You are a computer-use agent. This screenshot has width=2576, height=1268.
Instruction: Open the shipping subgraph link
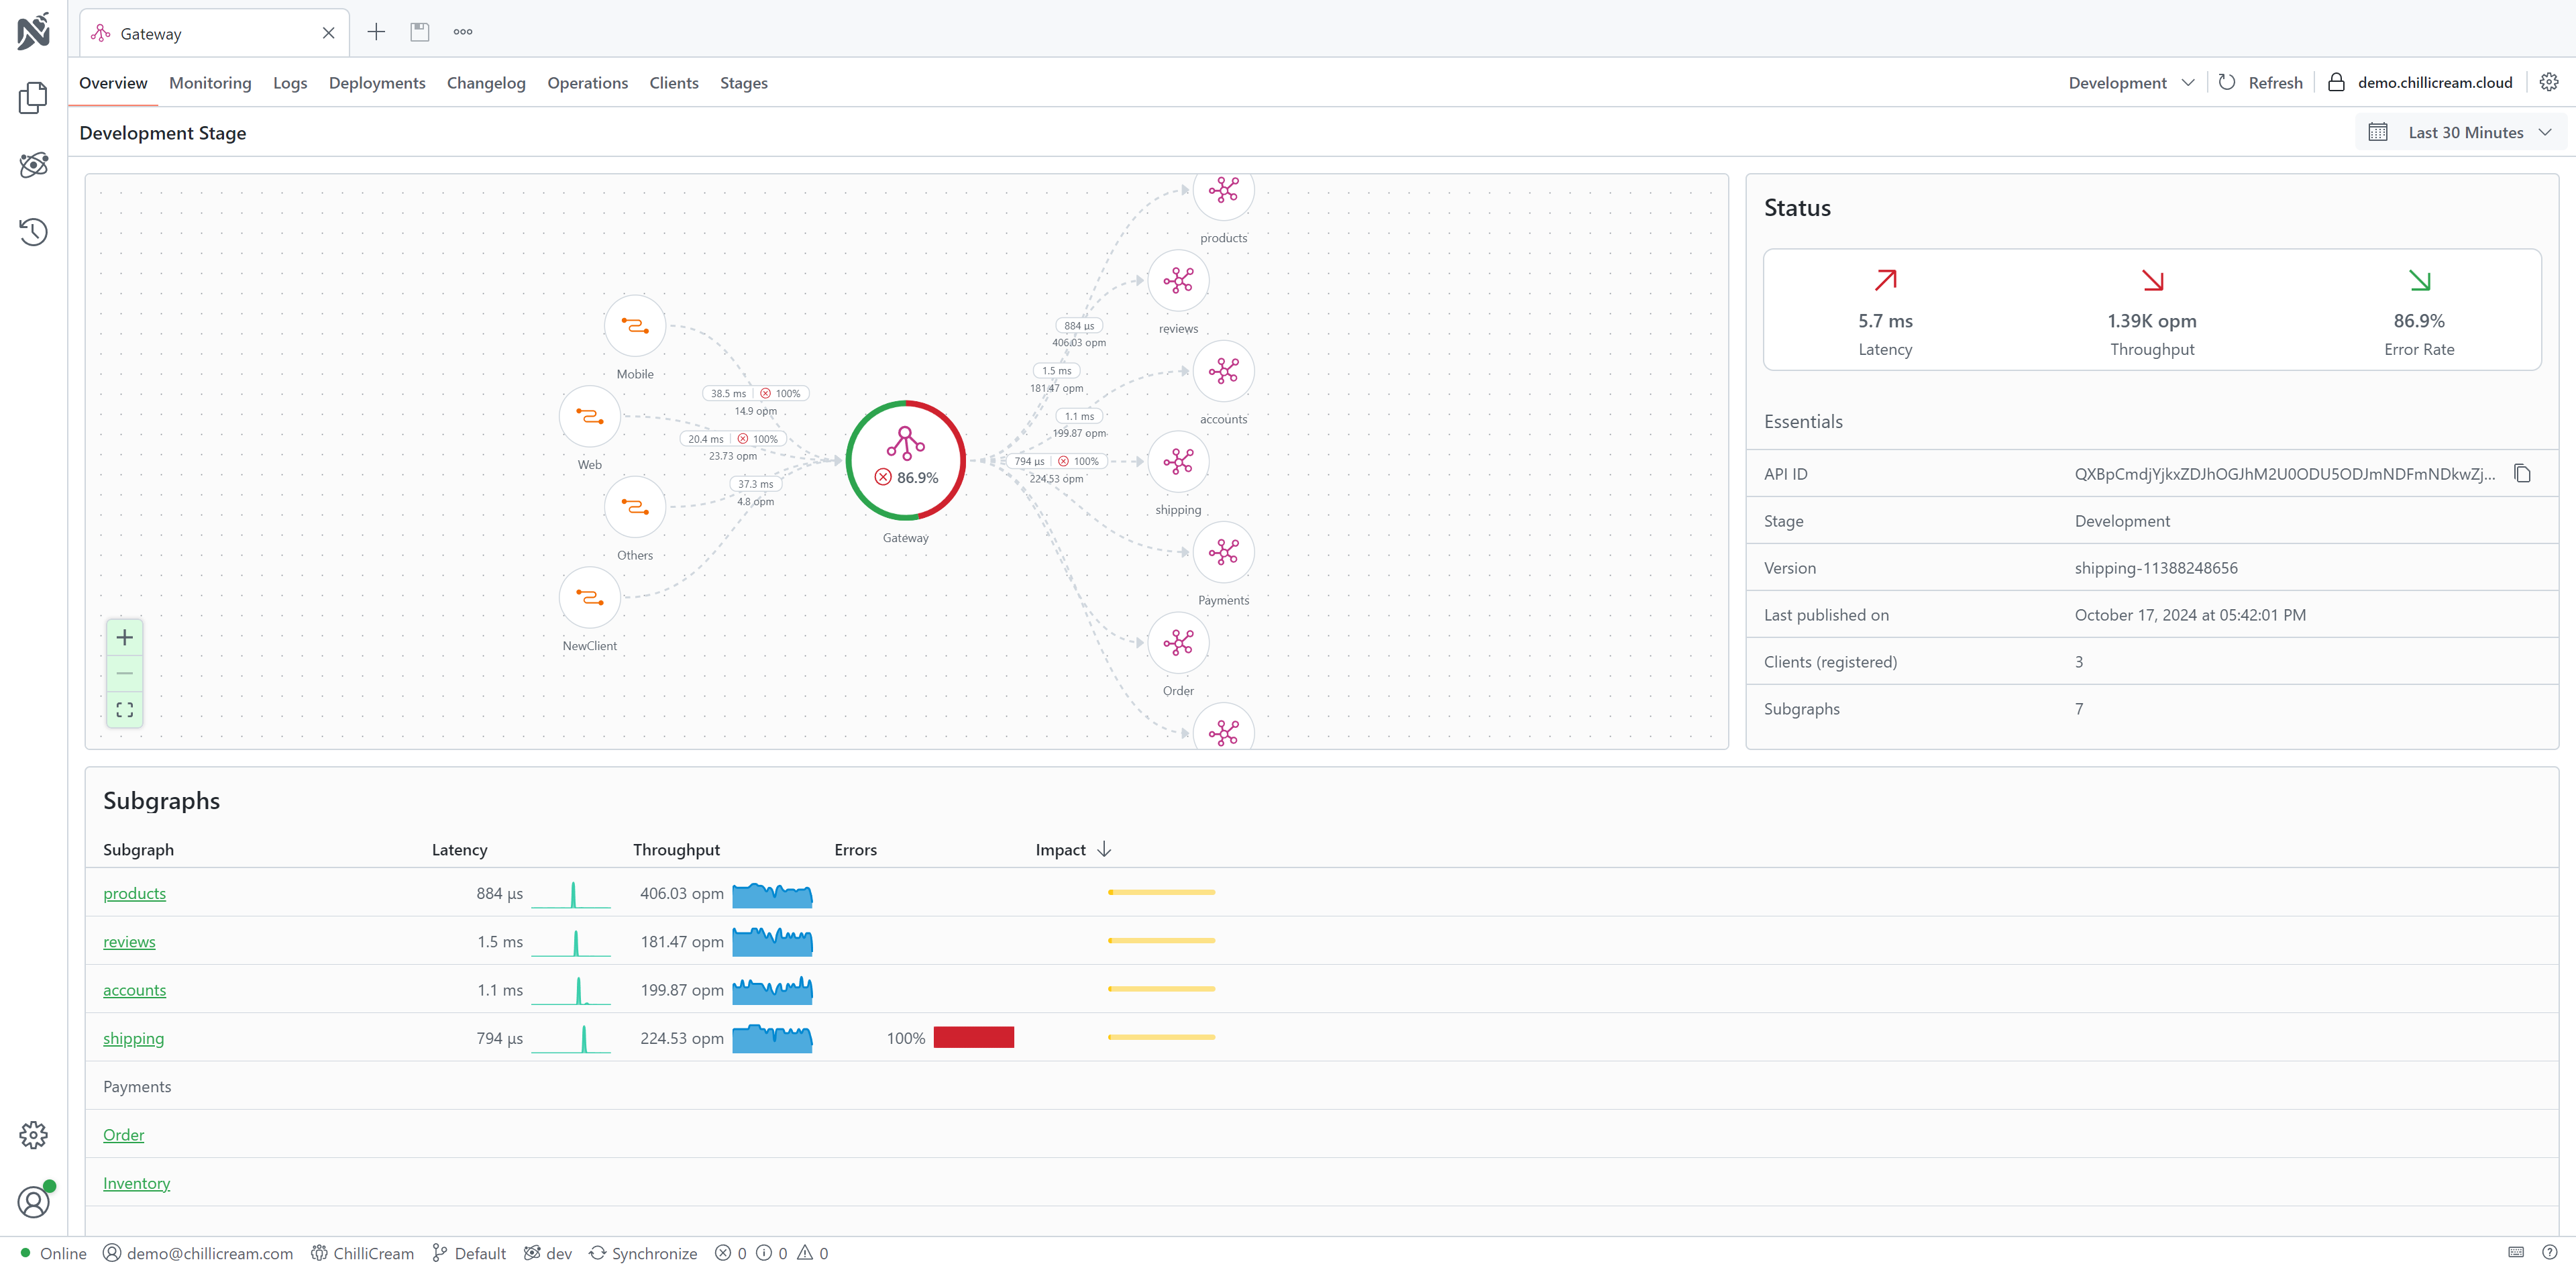pyautogui.click(x=133, y=1038)
